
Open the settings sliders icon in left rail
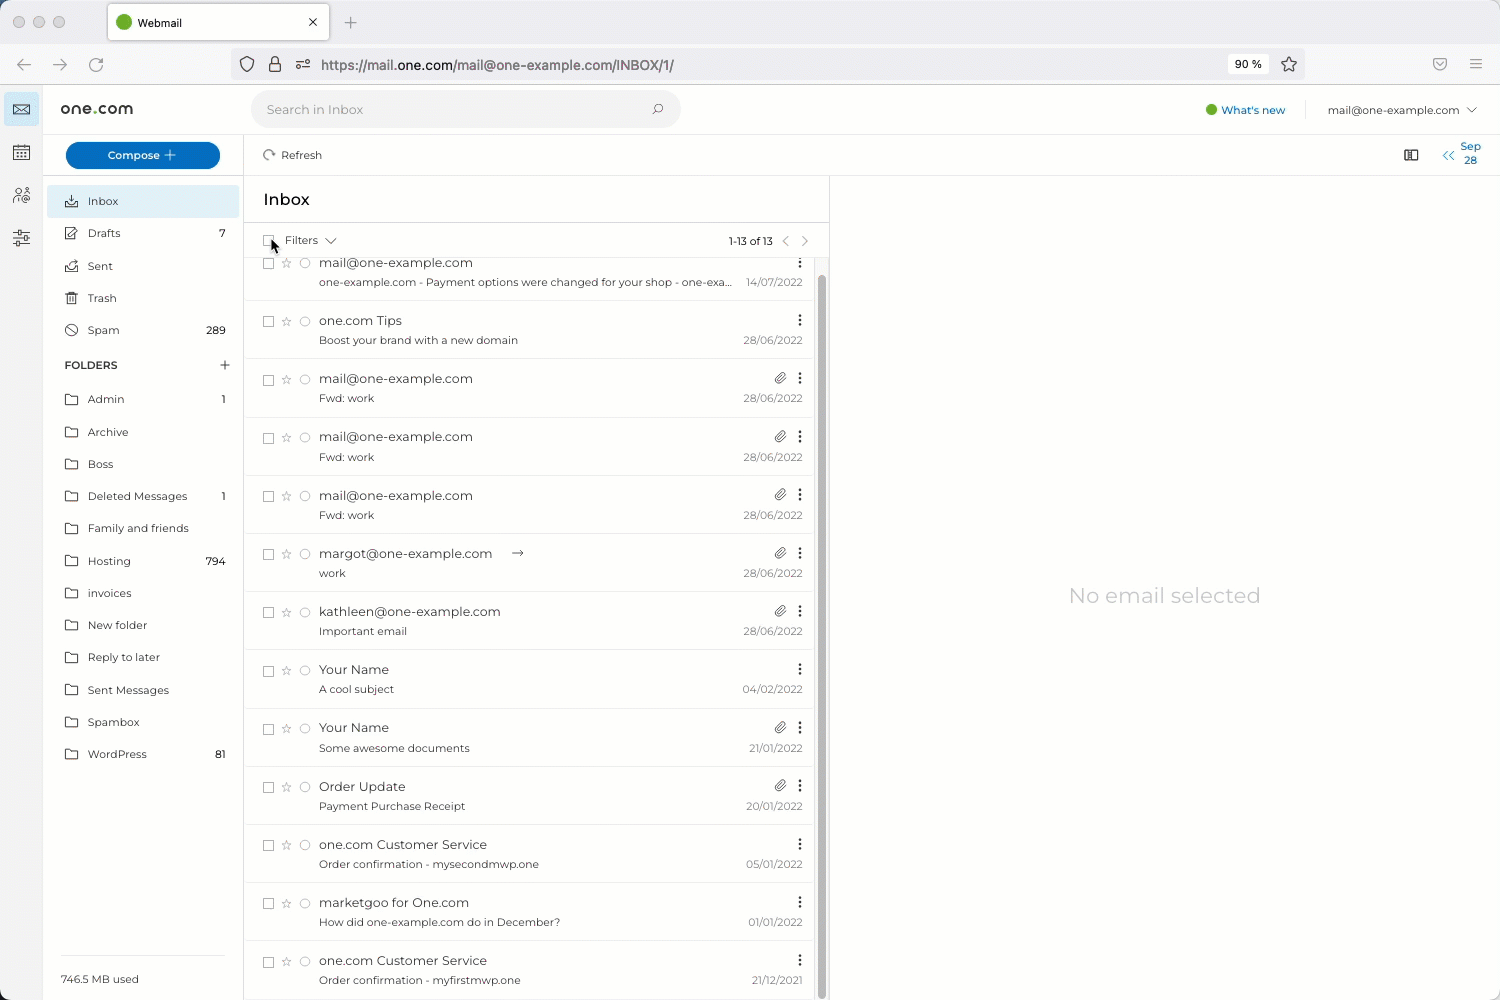[x=21, y=238]
